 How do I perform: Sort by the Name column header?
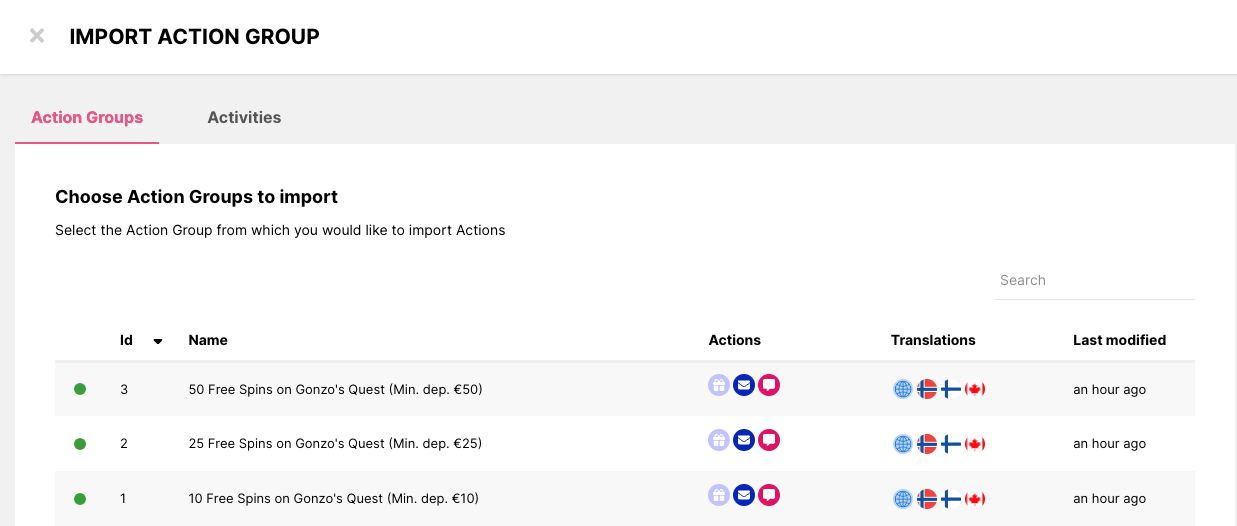[x=208, y=340]
